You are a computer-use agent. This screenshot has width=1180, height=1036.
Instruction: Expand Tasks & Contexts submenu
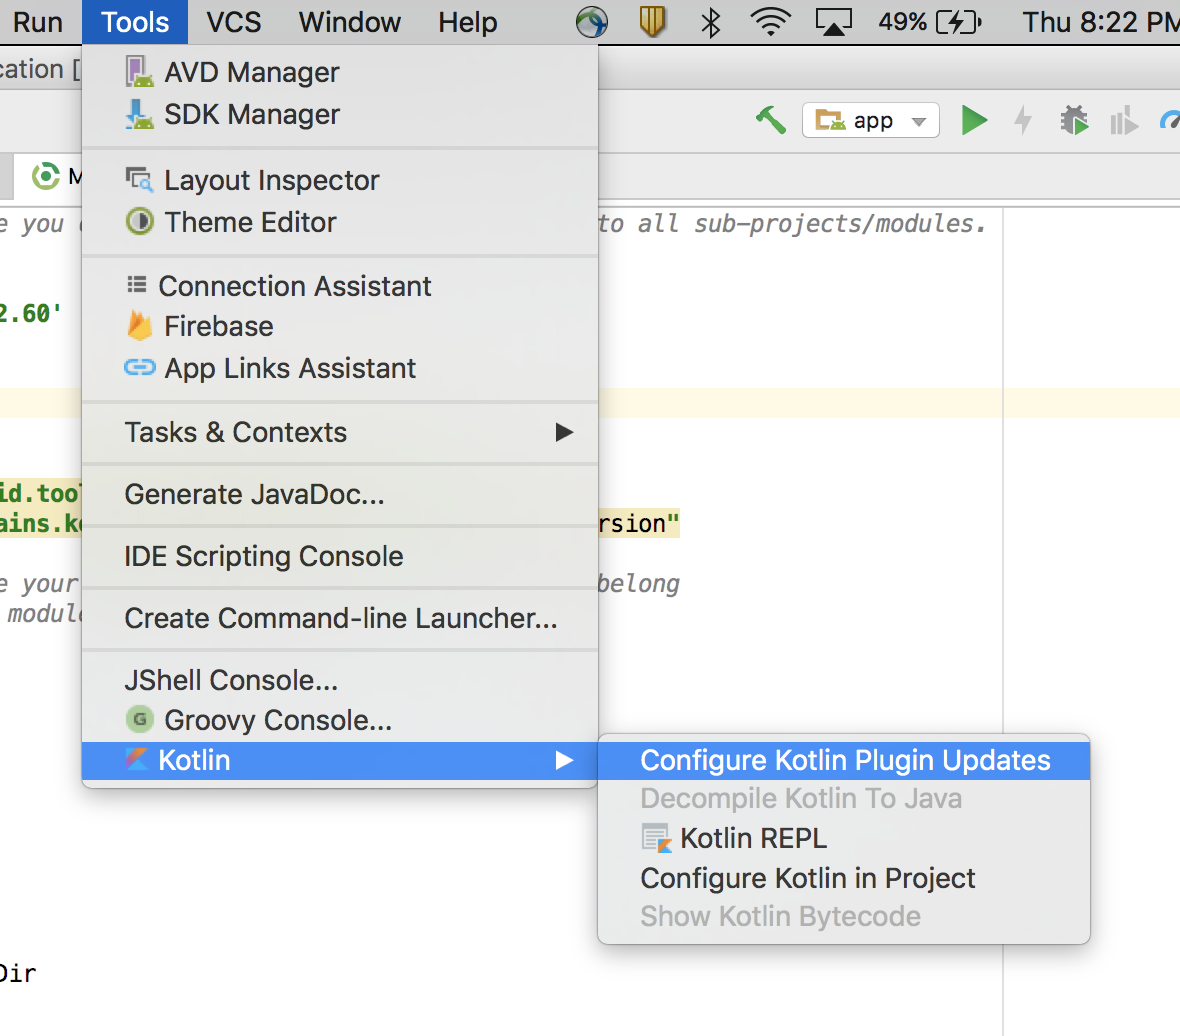pos(339,433)
